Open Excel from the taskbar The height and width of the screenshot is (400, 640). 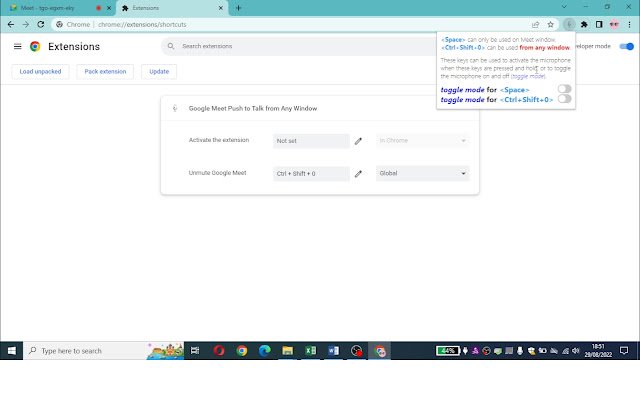[310, 351]
